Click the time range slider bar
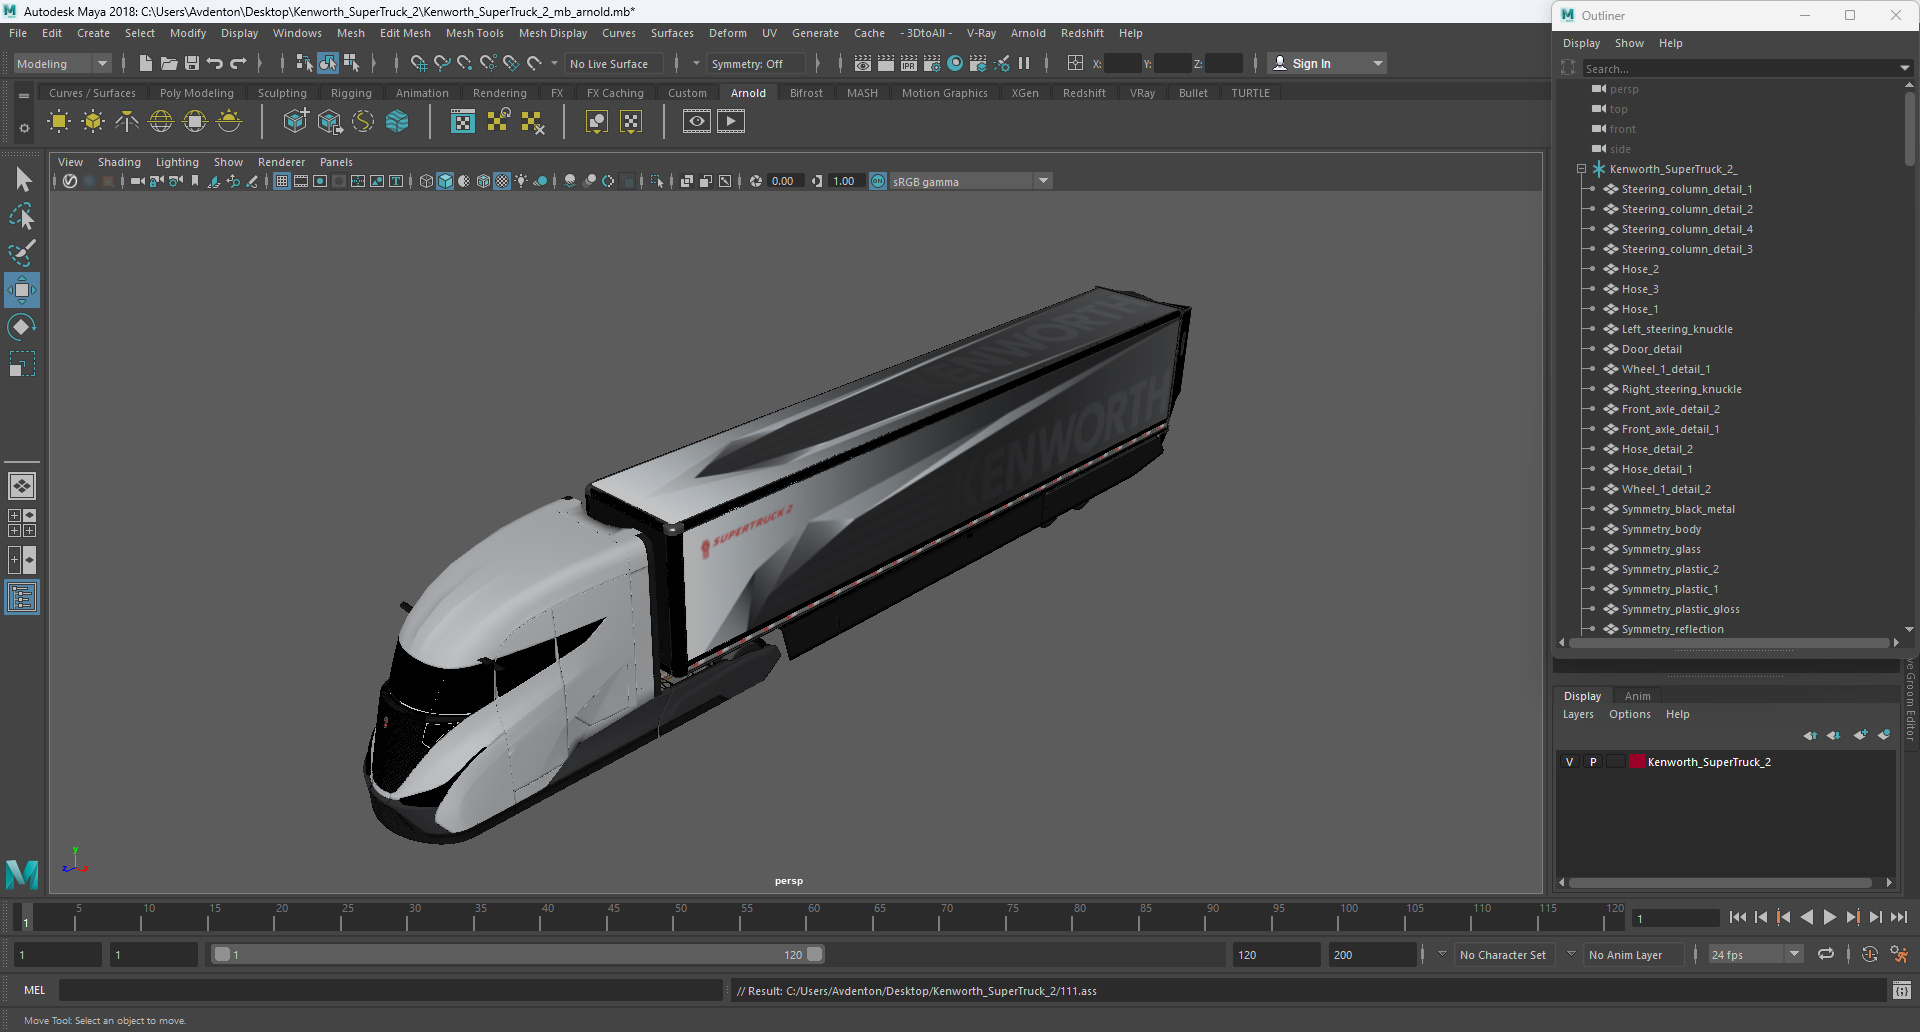The width and height of the screenshot is (1920, 1032). (519, 954)
